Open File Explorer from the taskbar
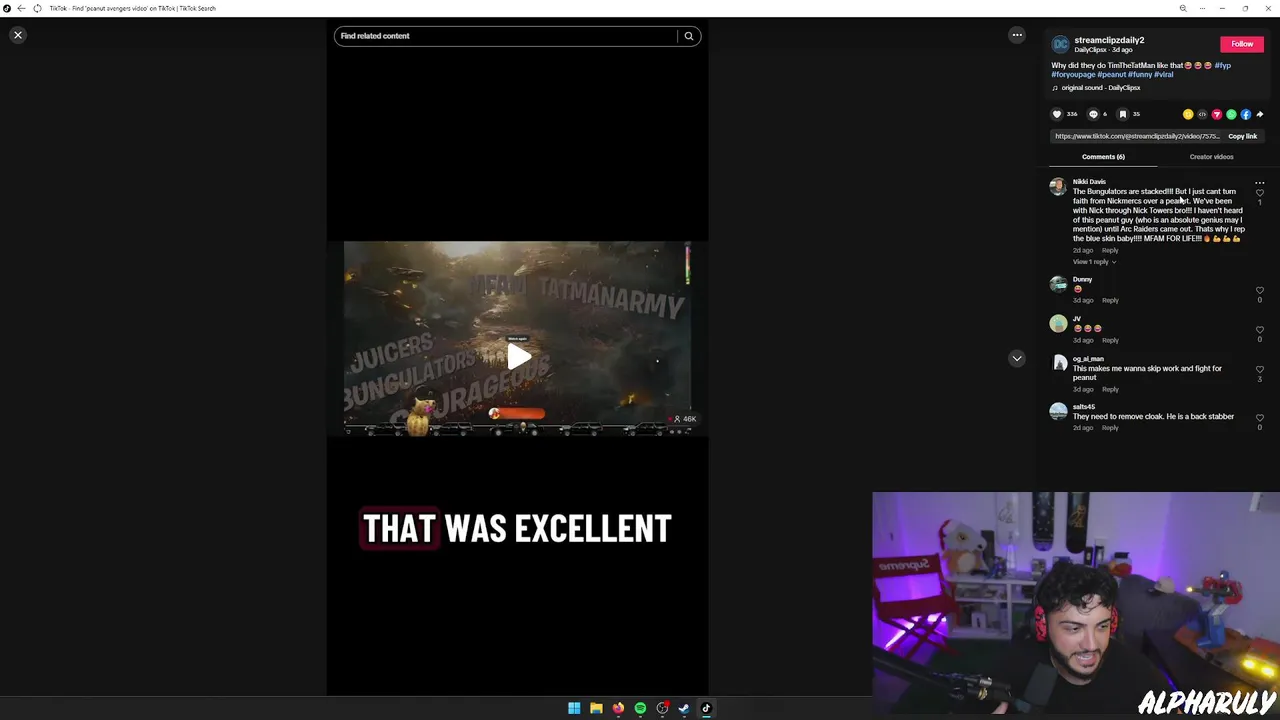The height and width of the screenshot is (720, 1280). pos(596,708)
